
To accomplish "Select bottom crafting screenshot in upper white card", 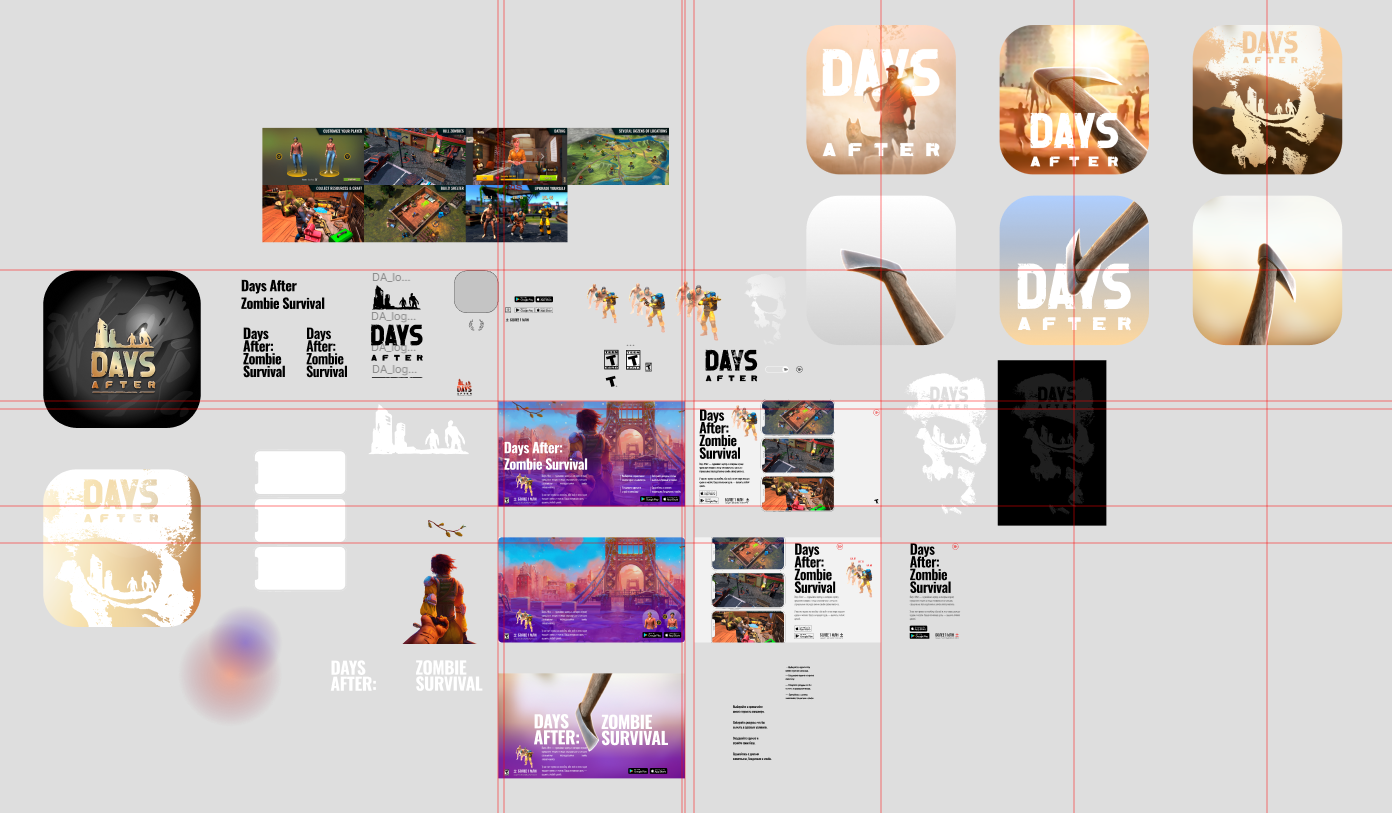I will pos(798,493).
